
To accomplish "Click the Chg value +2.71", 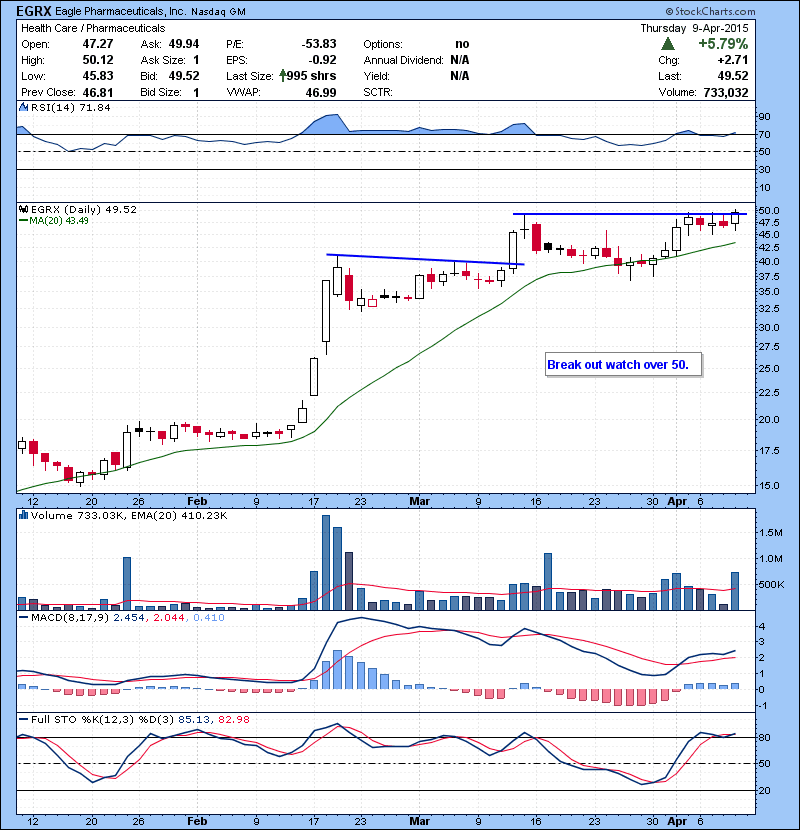I will (x=733, y=60).
